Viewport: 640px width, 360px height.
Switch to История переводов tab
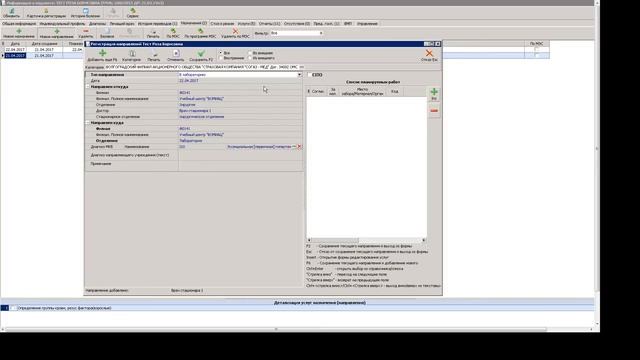click(157, 24)
